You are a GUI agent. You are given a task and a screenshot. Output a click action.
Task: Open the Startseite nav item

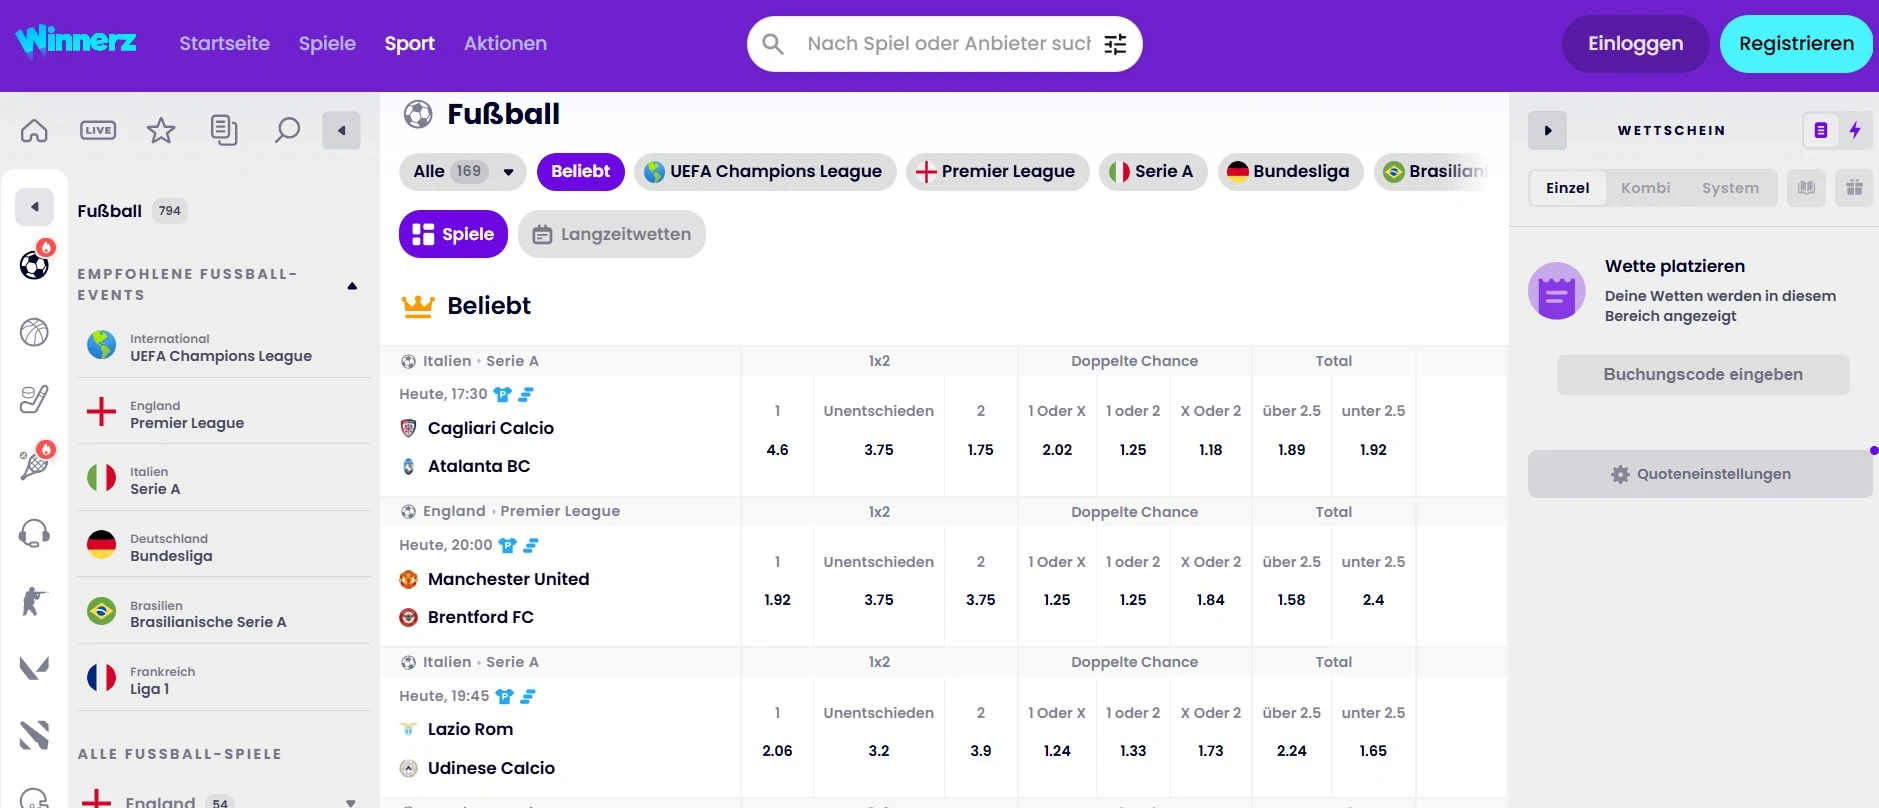[225, 44]
